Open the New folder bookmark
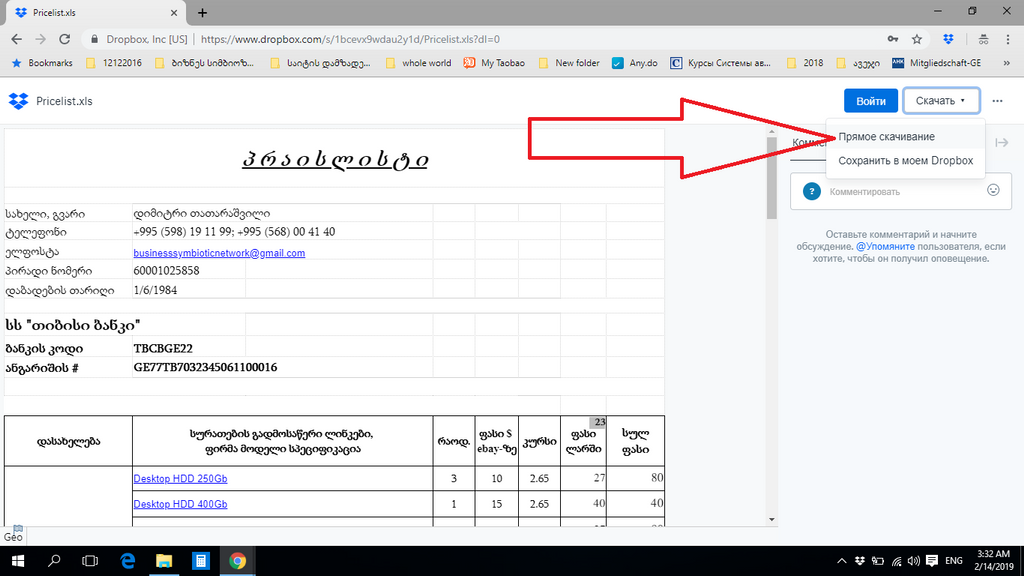The width and height of the screenshot is (1024, 576). 569,63
